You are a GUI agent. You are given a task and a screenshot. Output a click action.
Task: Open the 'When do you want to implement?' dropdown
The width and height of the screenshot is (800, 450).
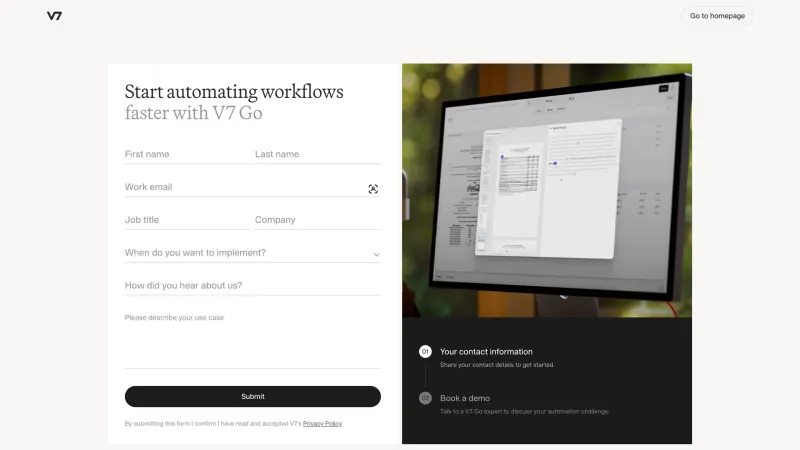(253, 253)
